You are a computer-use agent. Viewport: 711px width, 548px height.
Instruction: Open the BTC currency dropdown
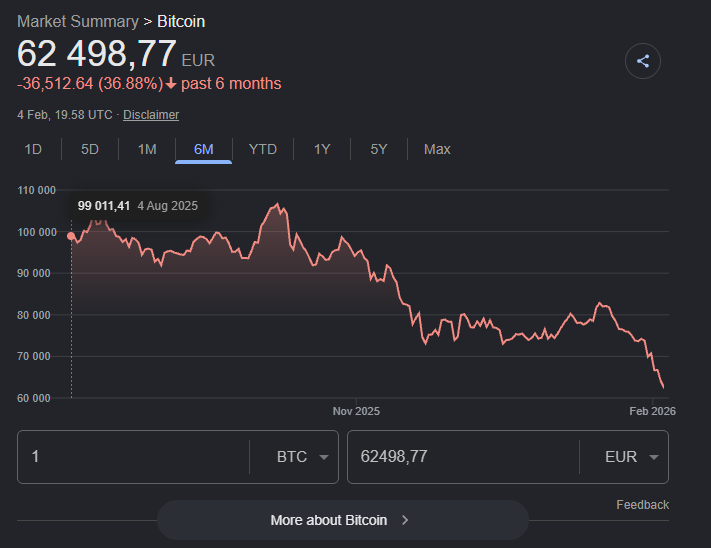coord(303,456)
